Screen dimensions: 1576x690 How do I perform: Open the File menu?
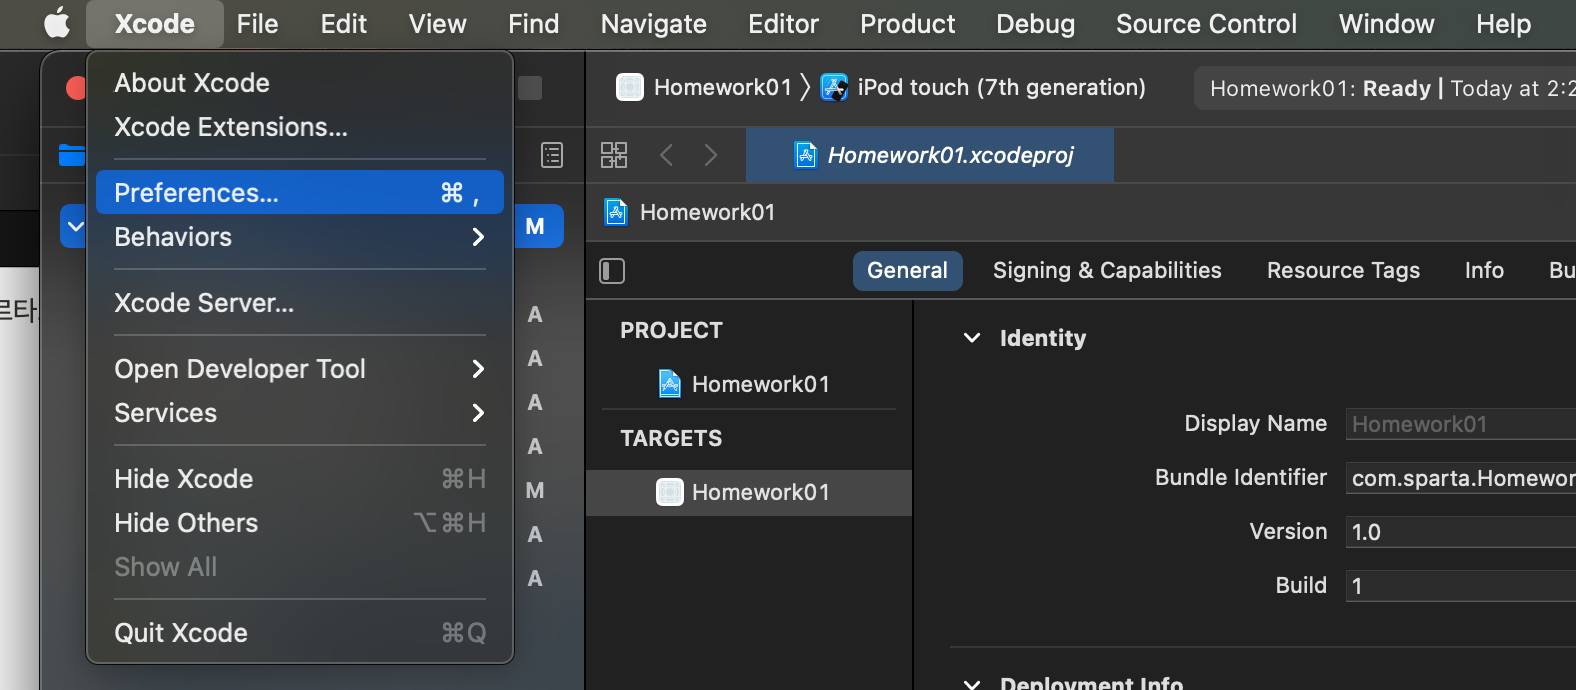click(257, 24)
